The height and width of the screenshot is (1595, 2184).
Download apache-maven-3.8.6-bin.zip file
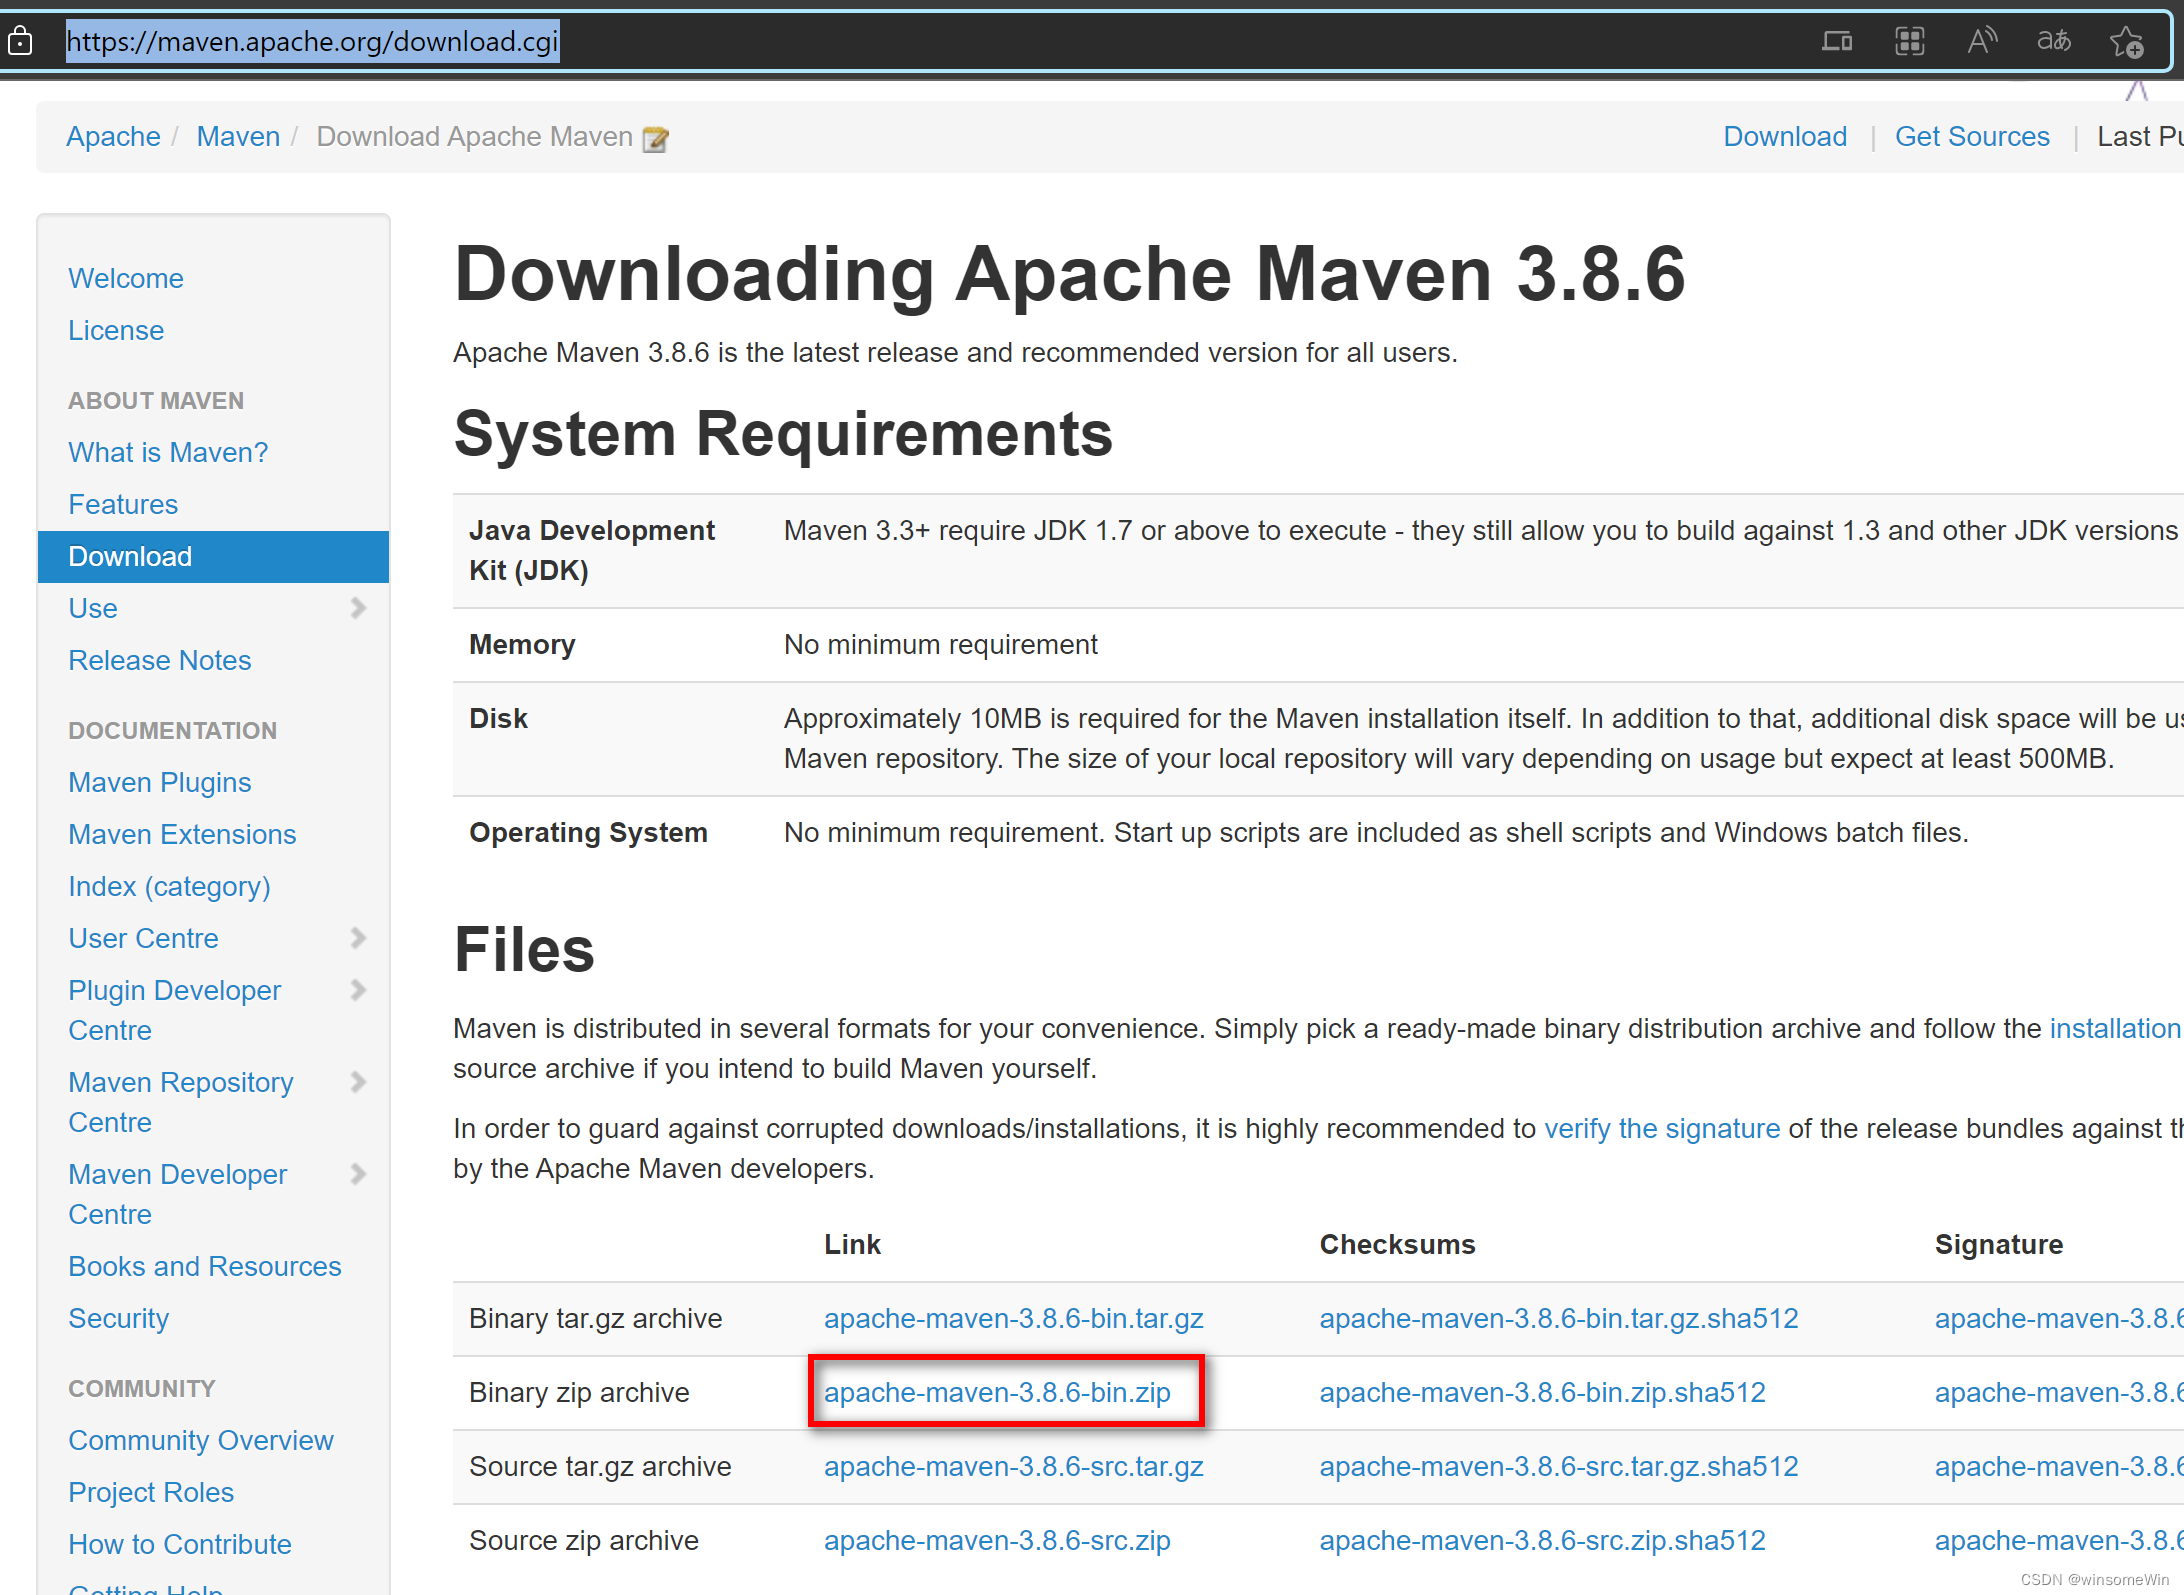[x=997, y=1392]
